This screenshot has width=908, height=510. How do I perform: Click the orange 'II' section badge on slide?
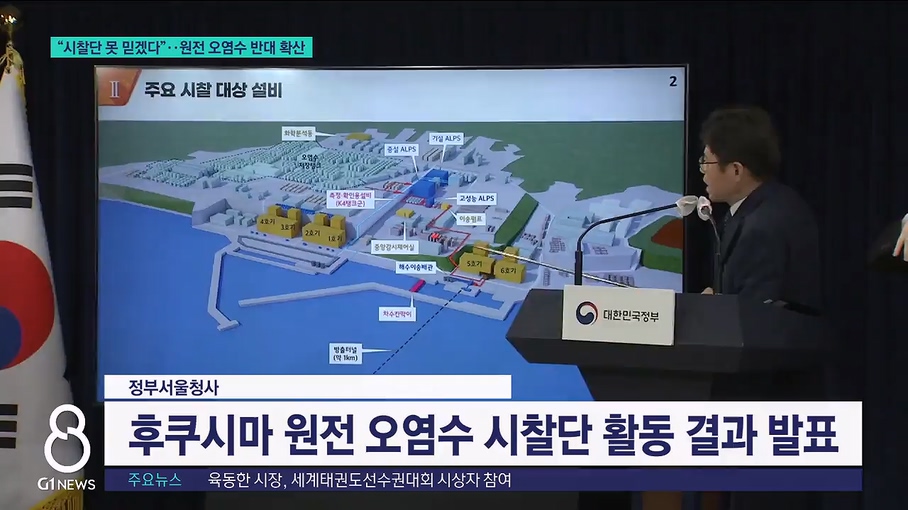tap(116, 88)
